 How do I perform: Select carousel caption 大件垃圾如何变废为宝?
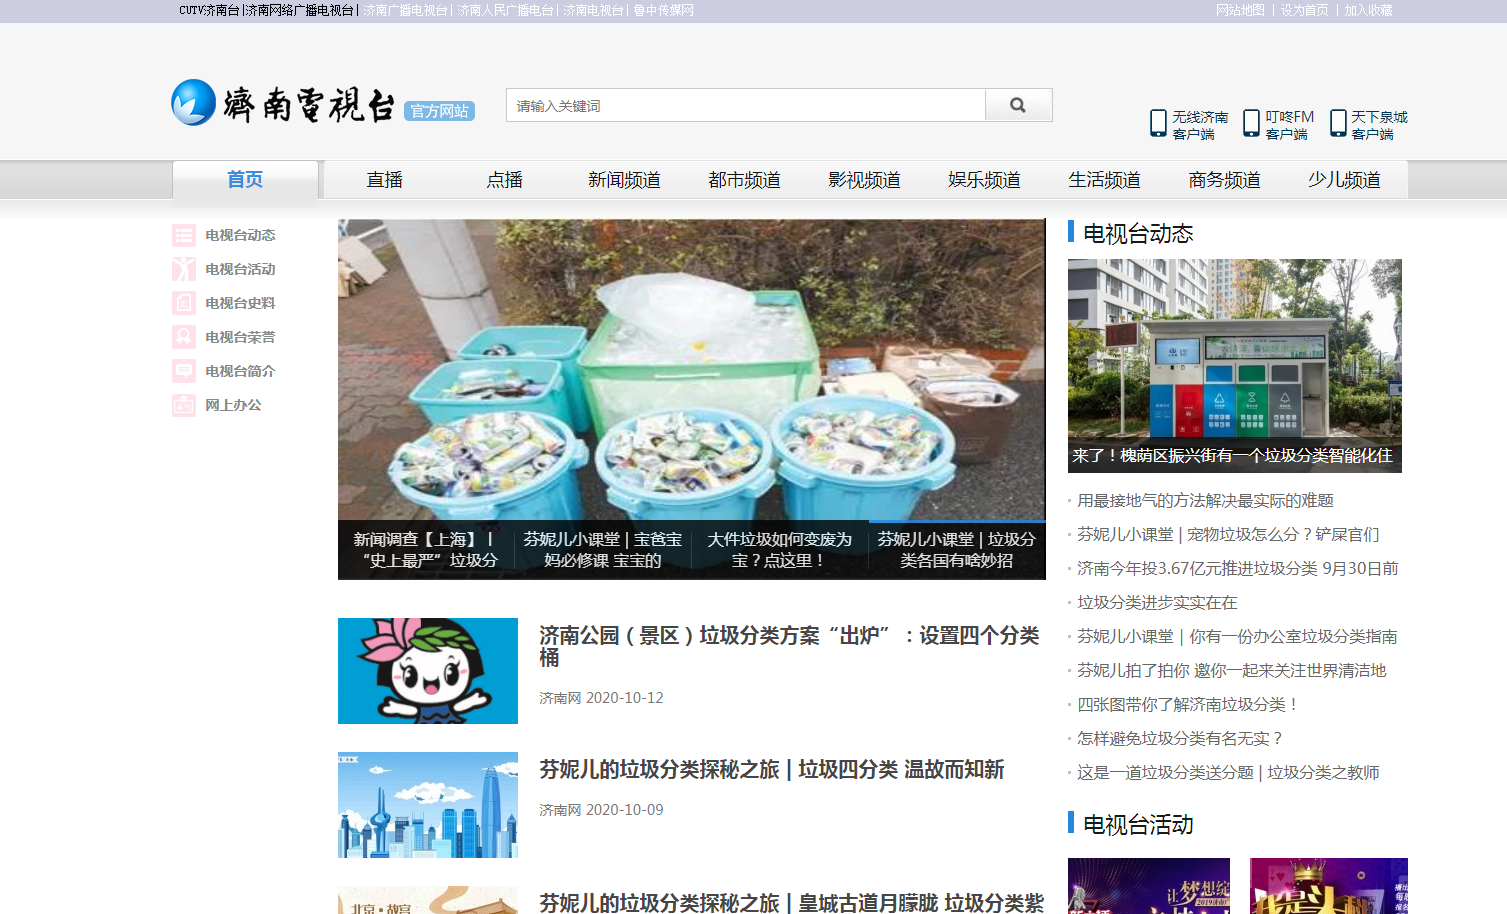(x=780, y=550)
